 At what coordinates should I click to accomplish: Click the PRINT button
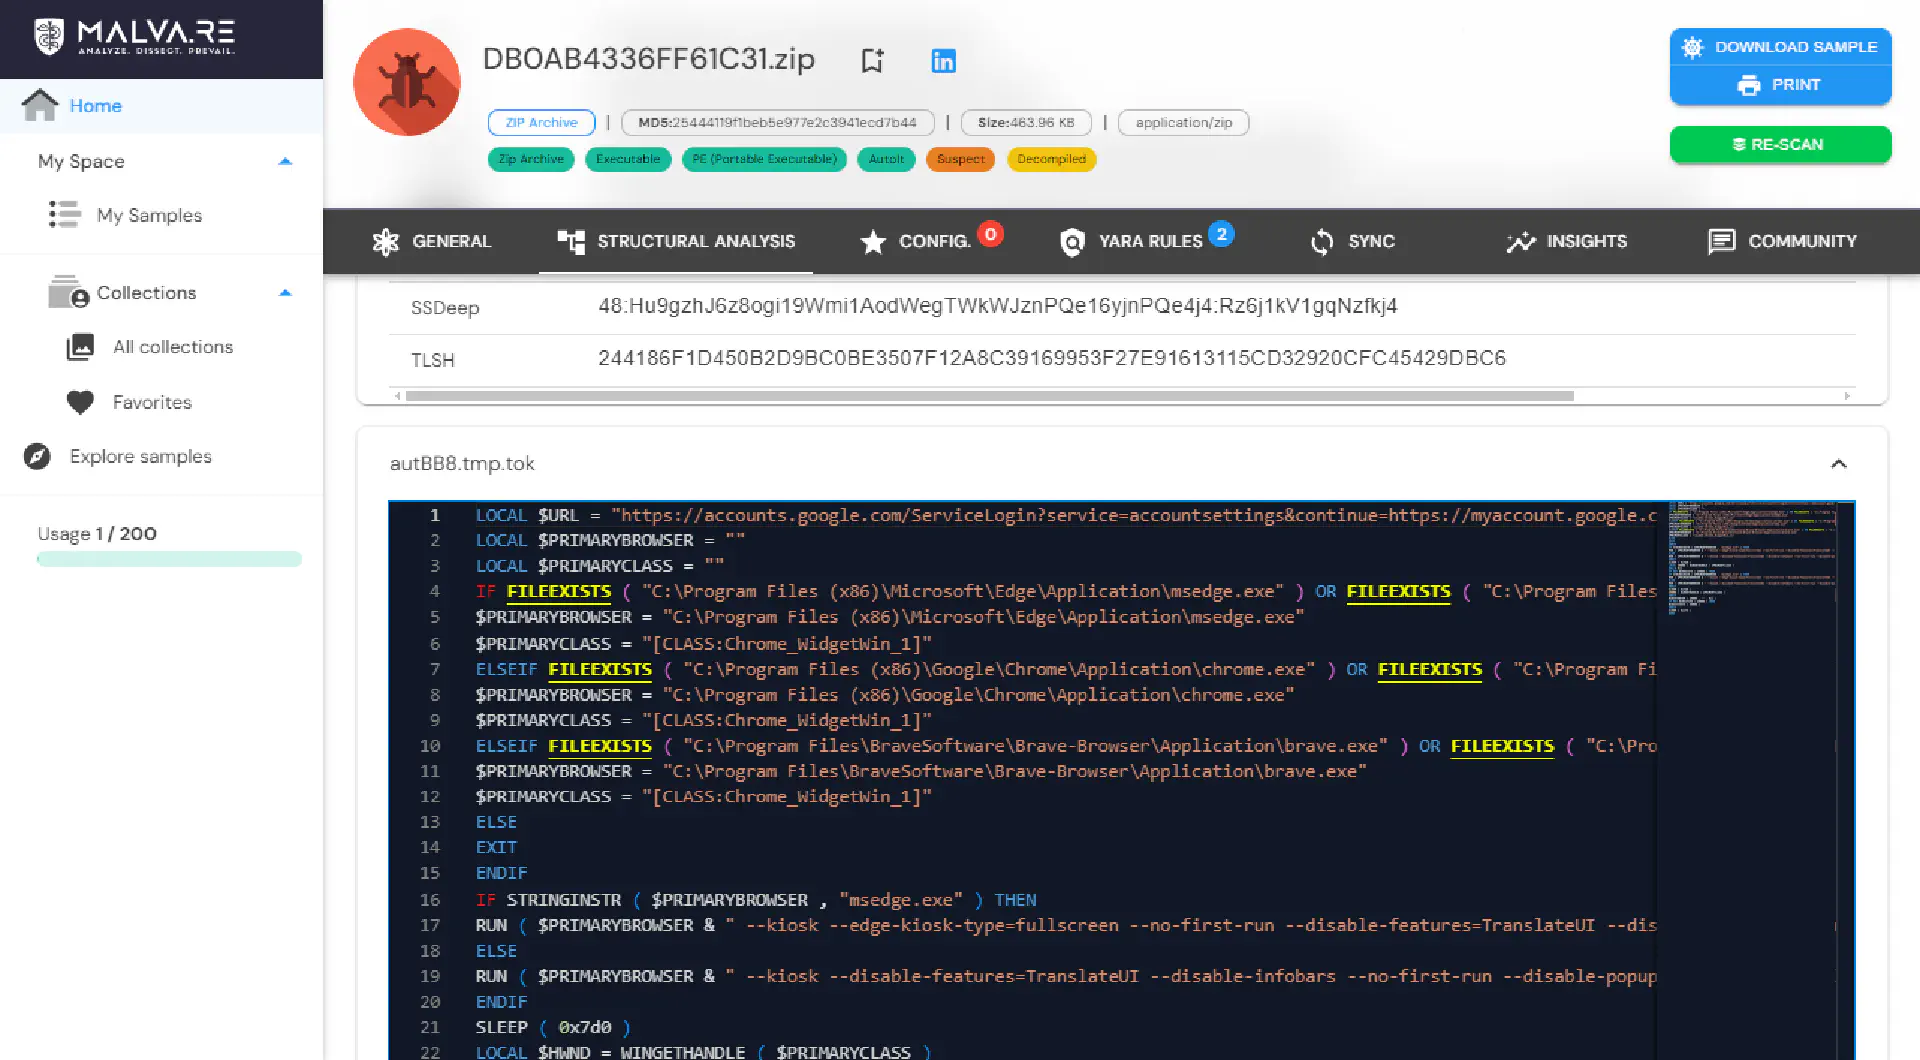(1780, 85)
